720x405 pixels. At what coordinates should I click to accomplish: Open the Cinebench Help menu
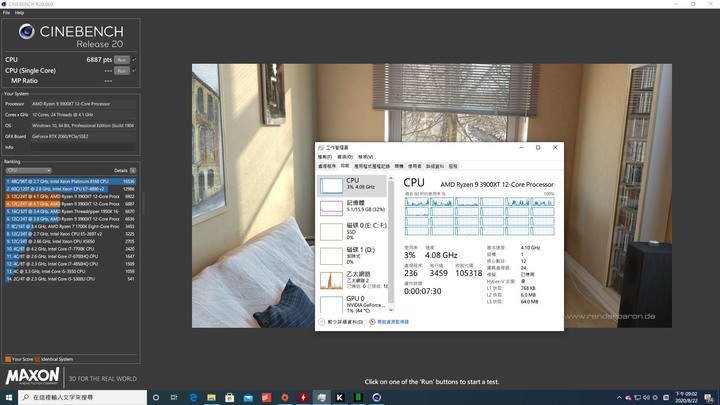19,13
